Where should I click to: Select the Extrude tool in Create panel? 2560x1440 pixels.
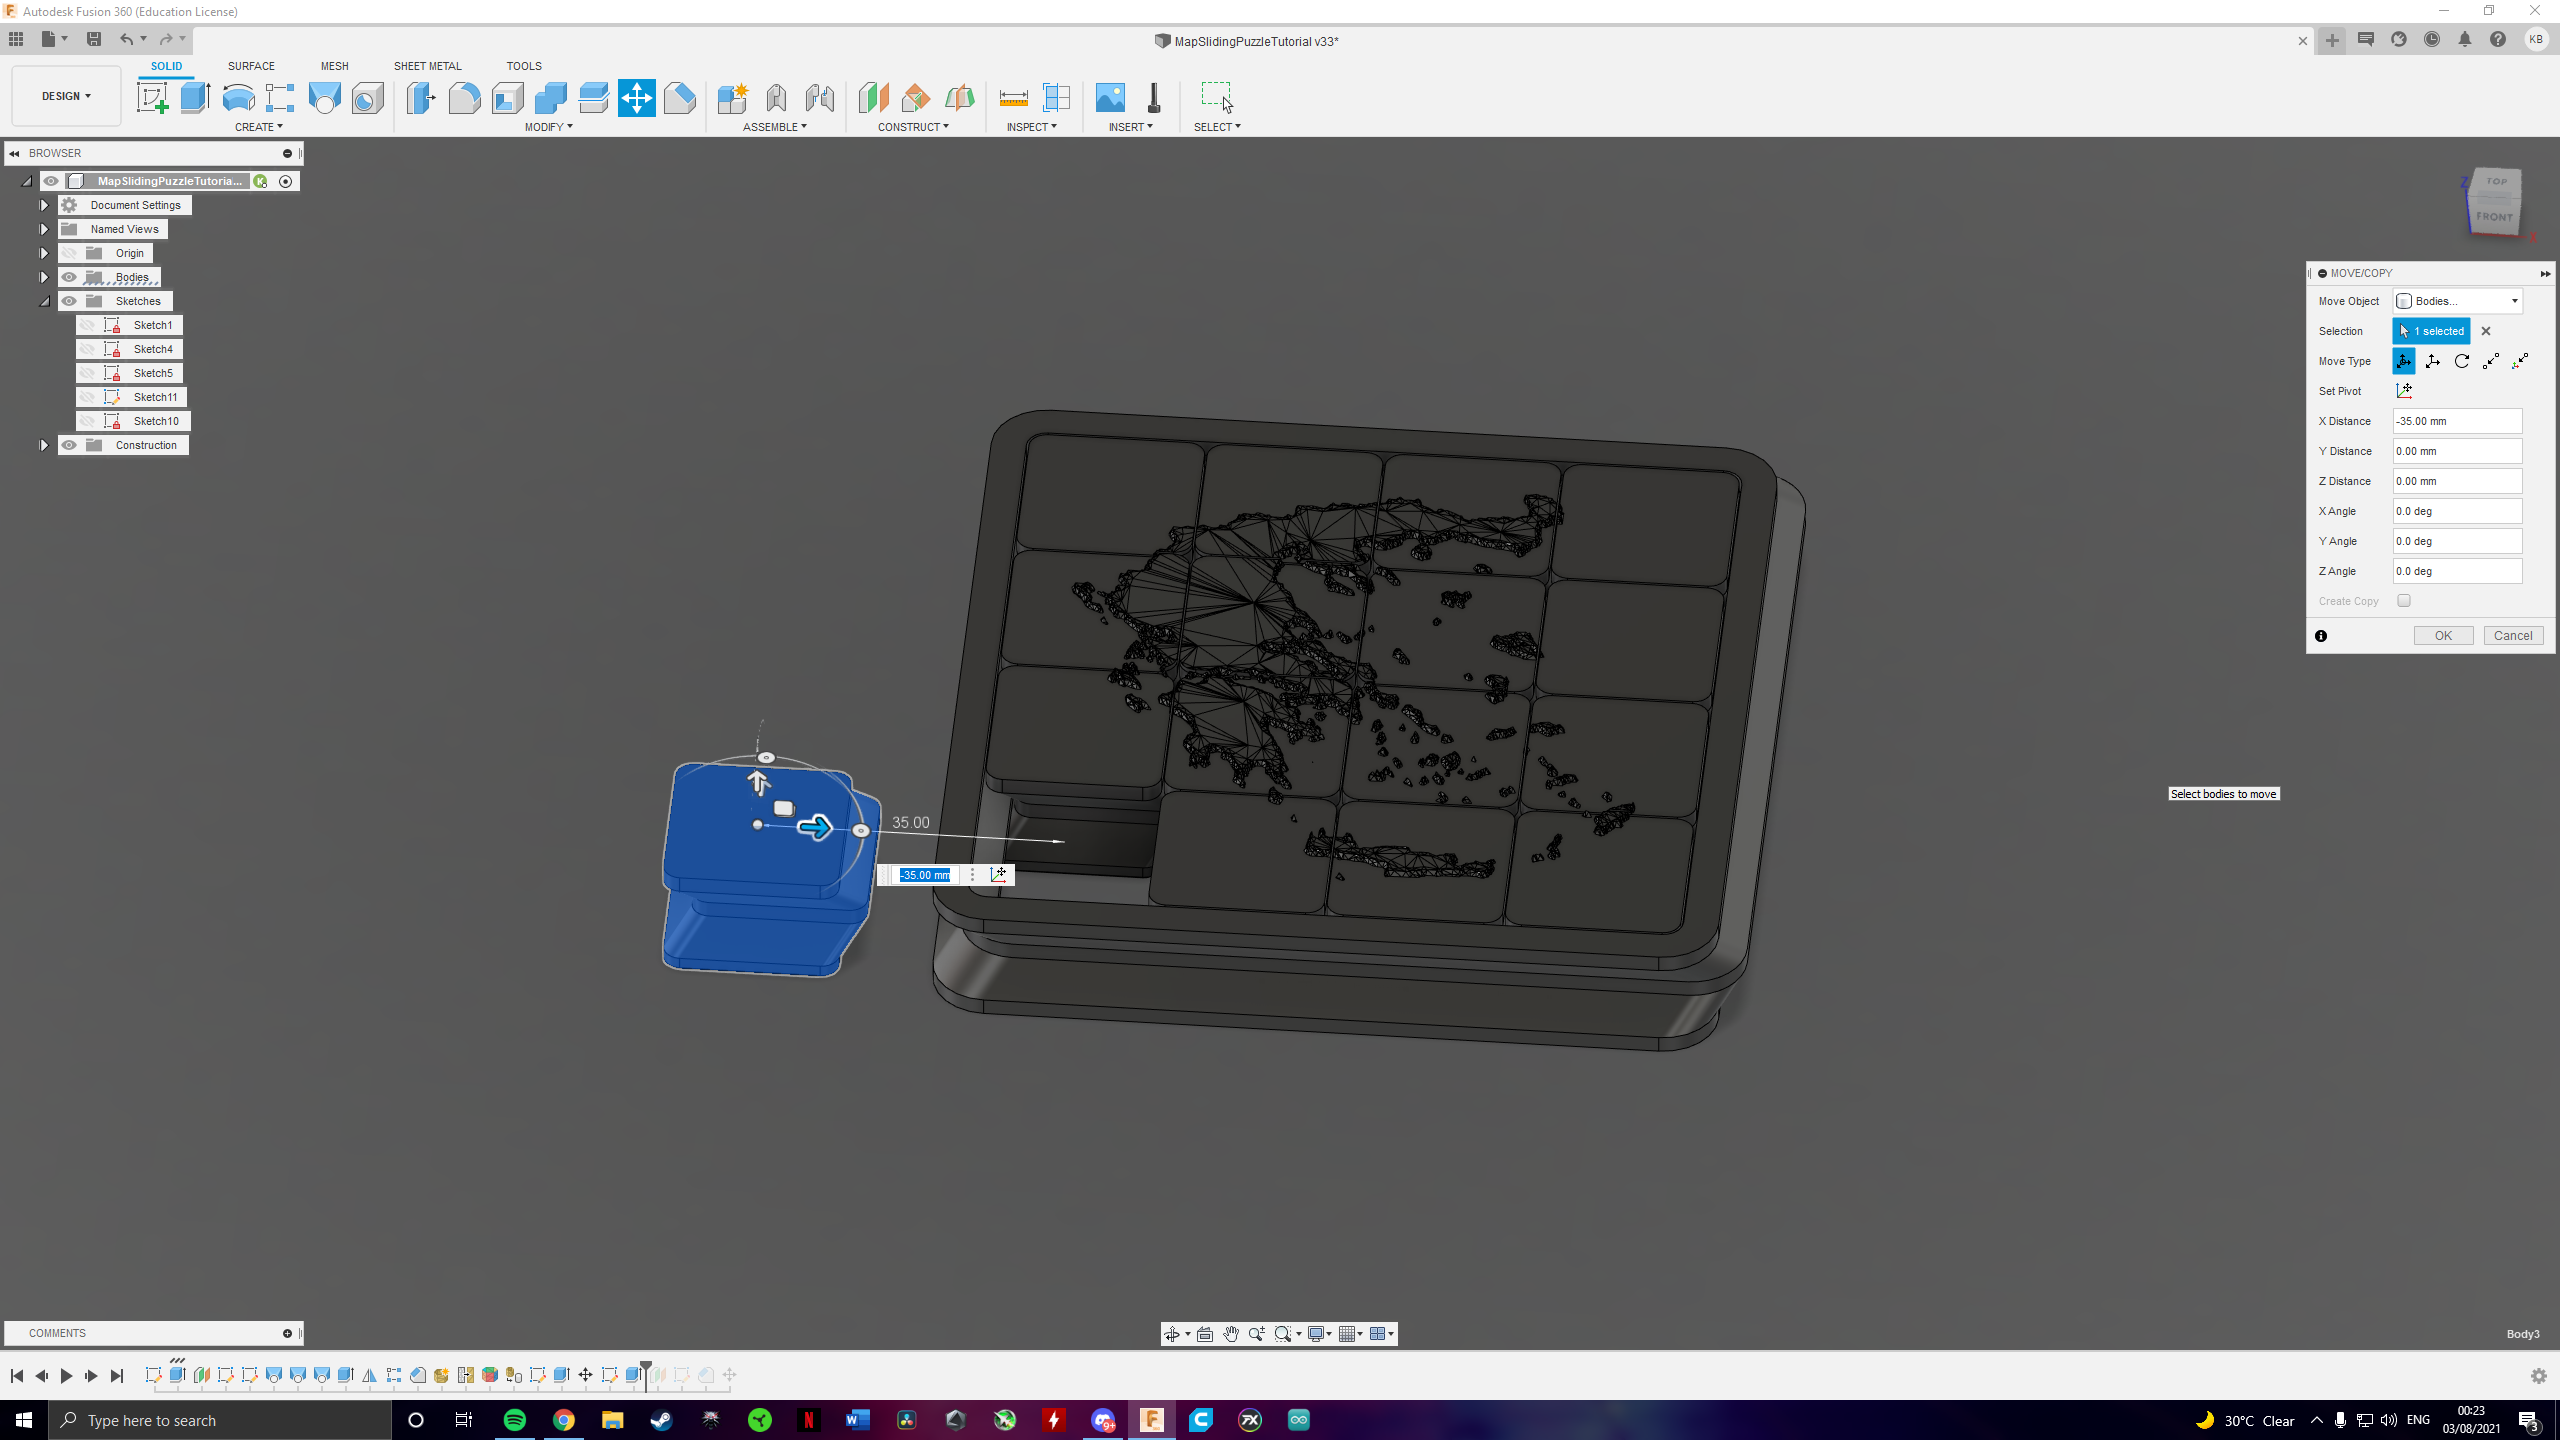(194, 97)
